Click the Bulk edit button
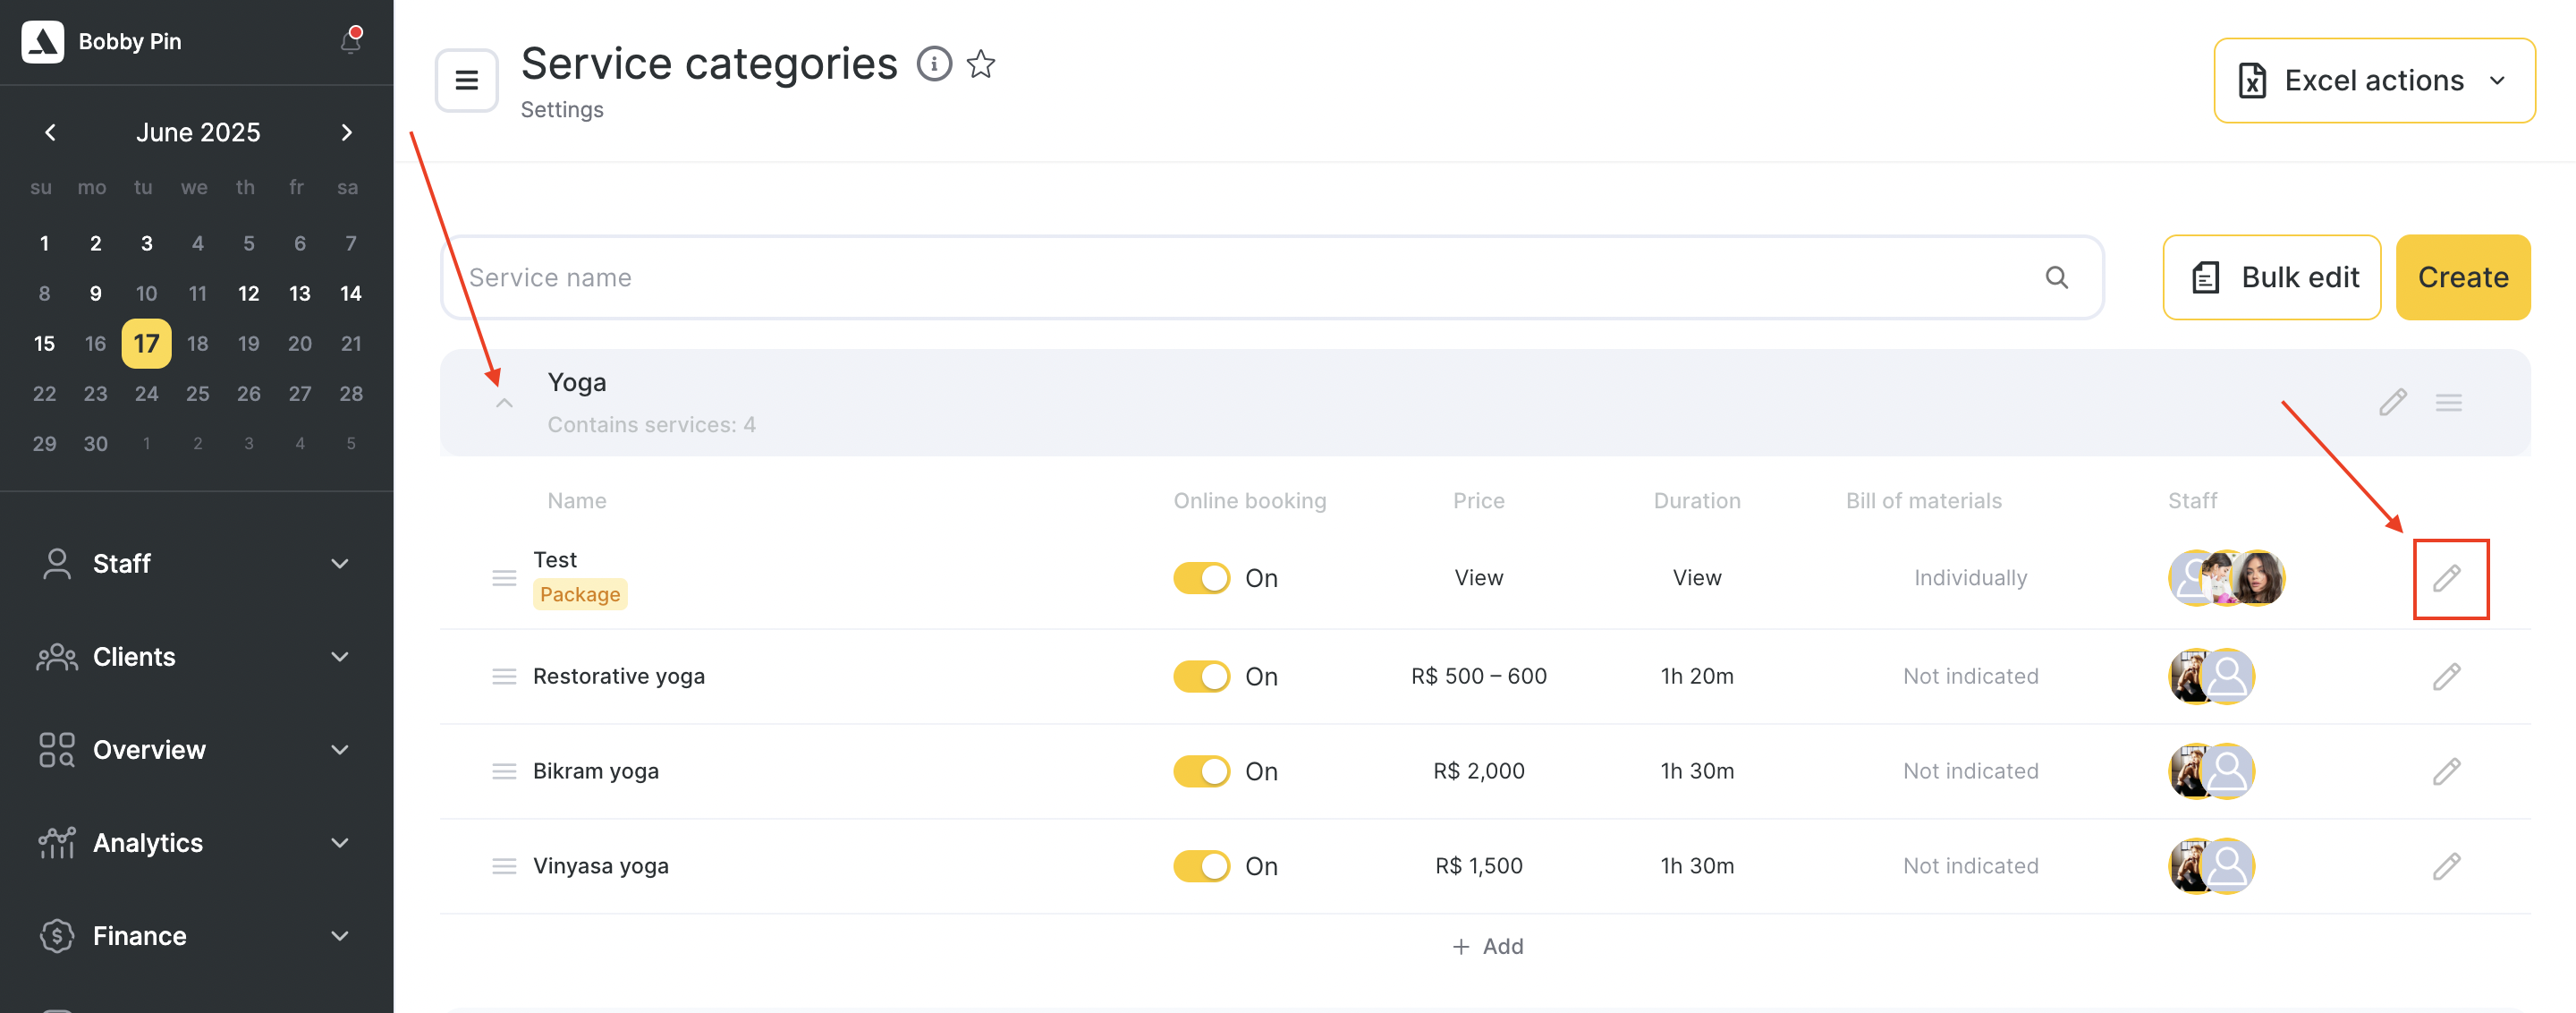This screenshot has height=1013, width=2576. click(x=2271, y=277)
